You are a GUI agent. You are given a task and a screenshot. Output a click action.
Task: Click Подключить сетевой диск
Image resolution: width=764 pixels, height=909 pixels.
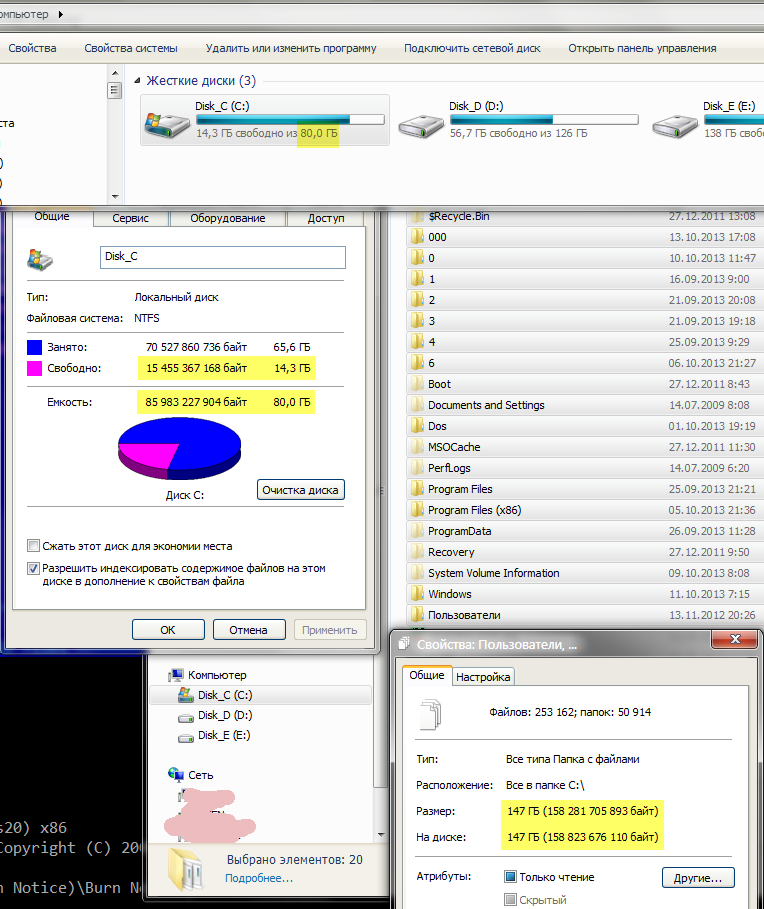coord(472,48)
